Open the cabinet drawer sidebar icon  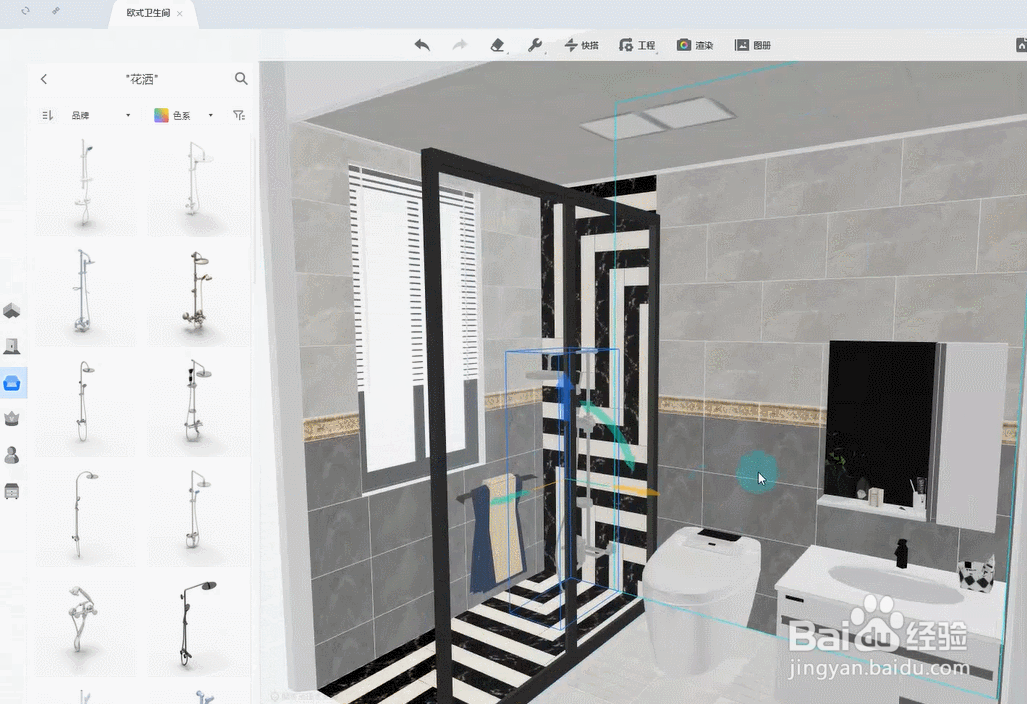click(x=12, y=491)
